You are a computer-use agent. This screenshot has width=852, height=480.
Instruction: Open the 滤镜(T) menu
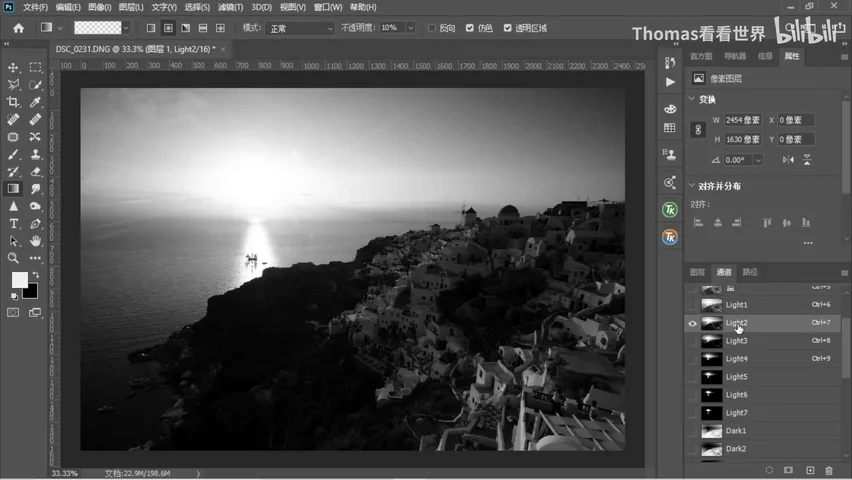[x=230, y=7]
